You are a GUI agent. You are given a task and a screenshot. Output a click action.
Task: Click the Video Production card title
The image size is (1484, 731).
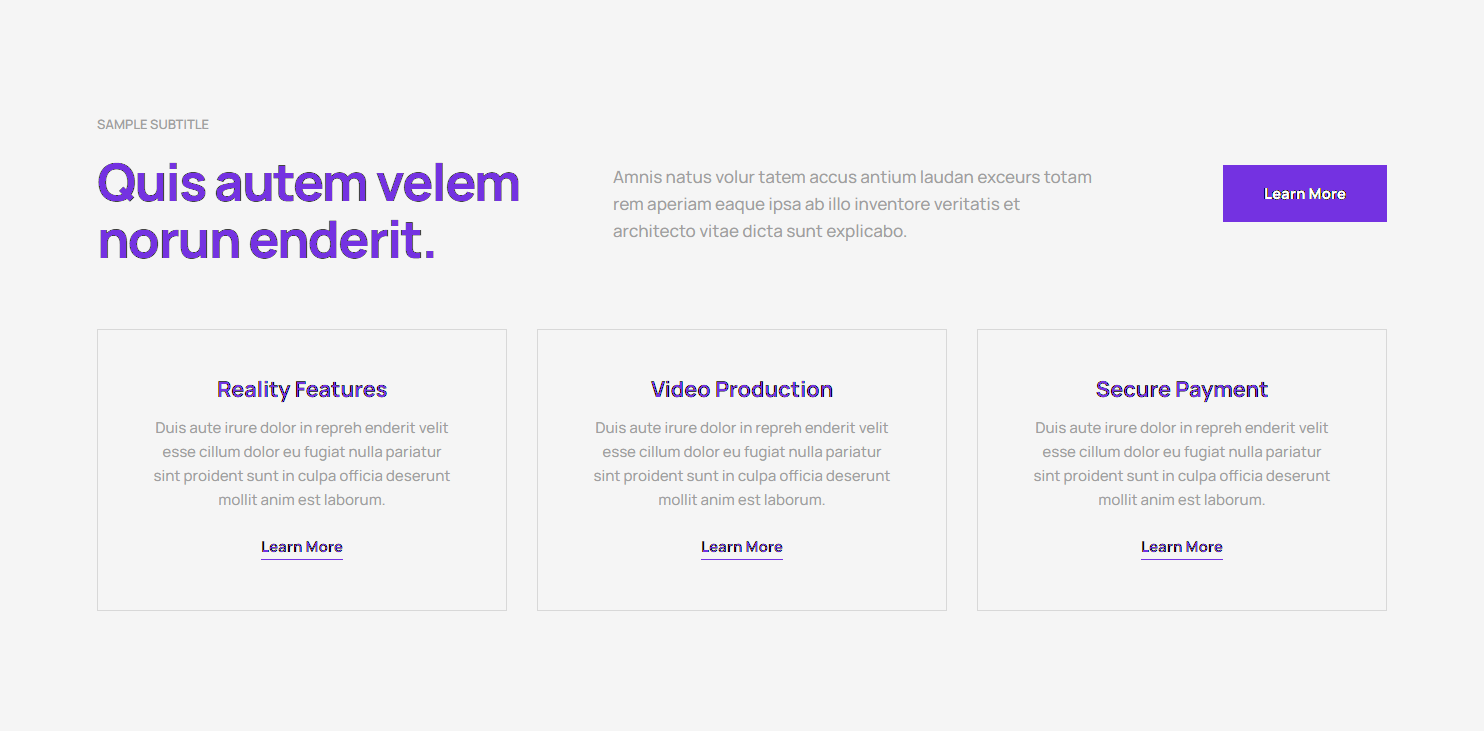(x=741, y=389)
